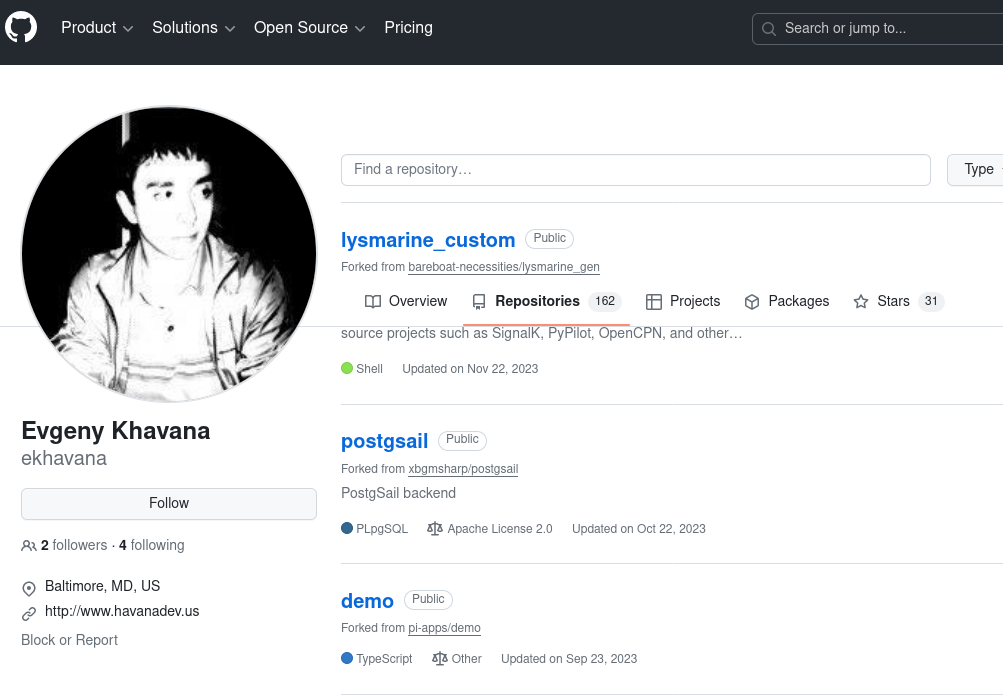Viewport: 1003px width, 700px height.
Task: Click the people icon beside followers
Action: pos(29,546)
